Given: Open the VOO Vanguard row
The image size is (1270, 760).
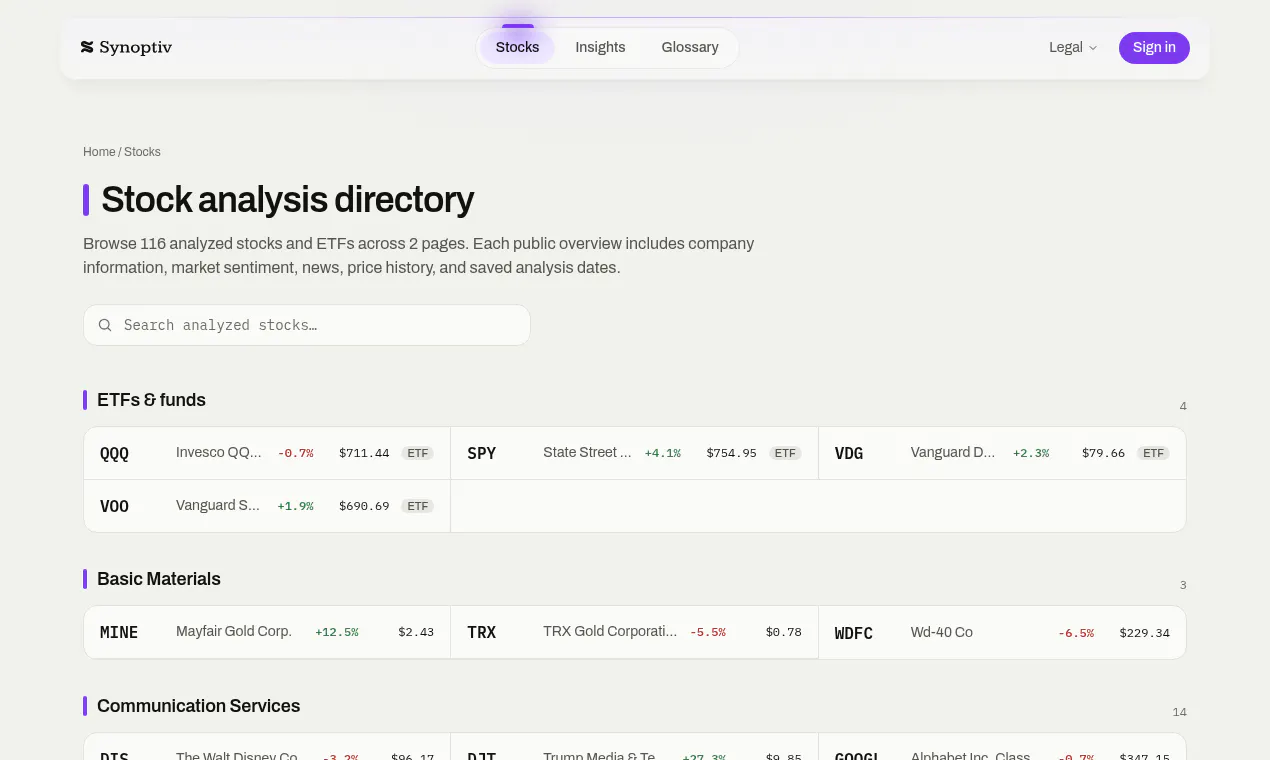Looking at the screenshot, I should pyautogui.click(x=267, y=506).
